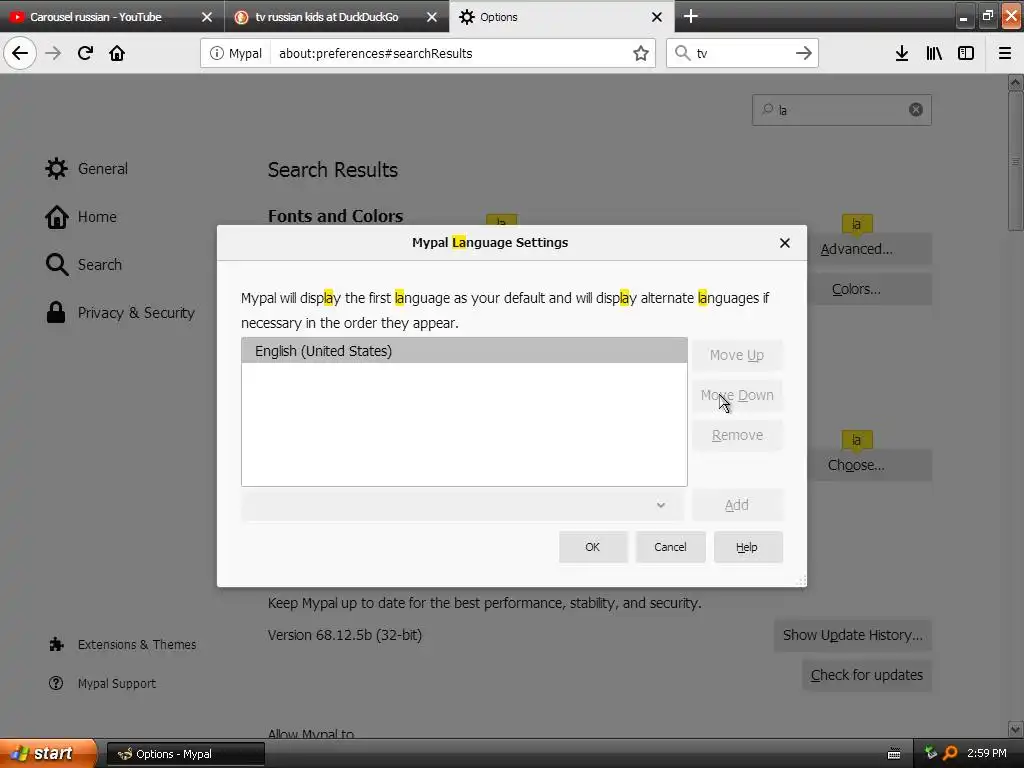Open the Windows start menu
Image resolution: width=1024 pixels, height=768 pixels.
coord(48,754)
